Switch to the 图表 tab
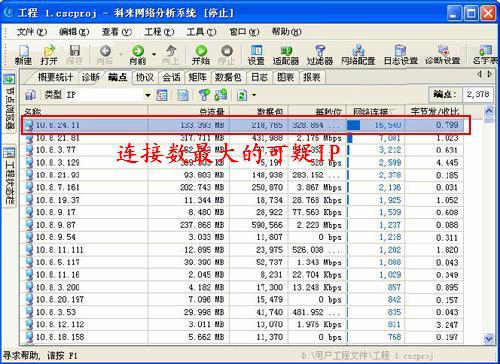 point(285,78)
